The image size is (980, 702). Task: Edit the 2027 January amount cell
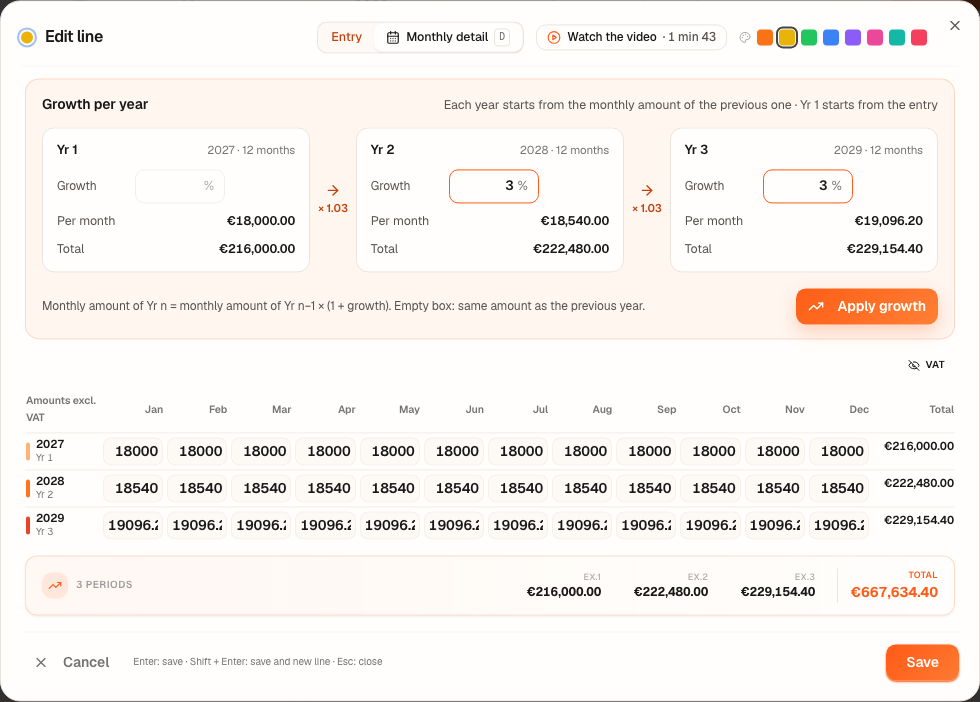click(x=133, y=451)
